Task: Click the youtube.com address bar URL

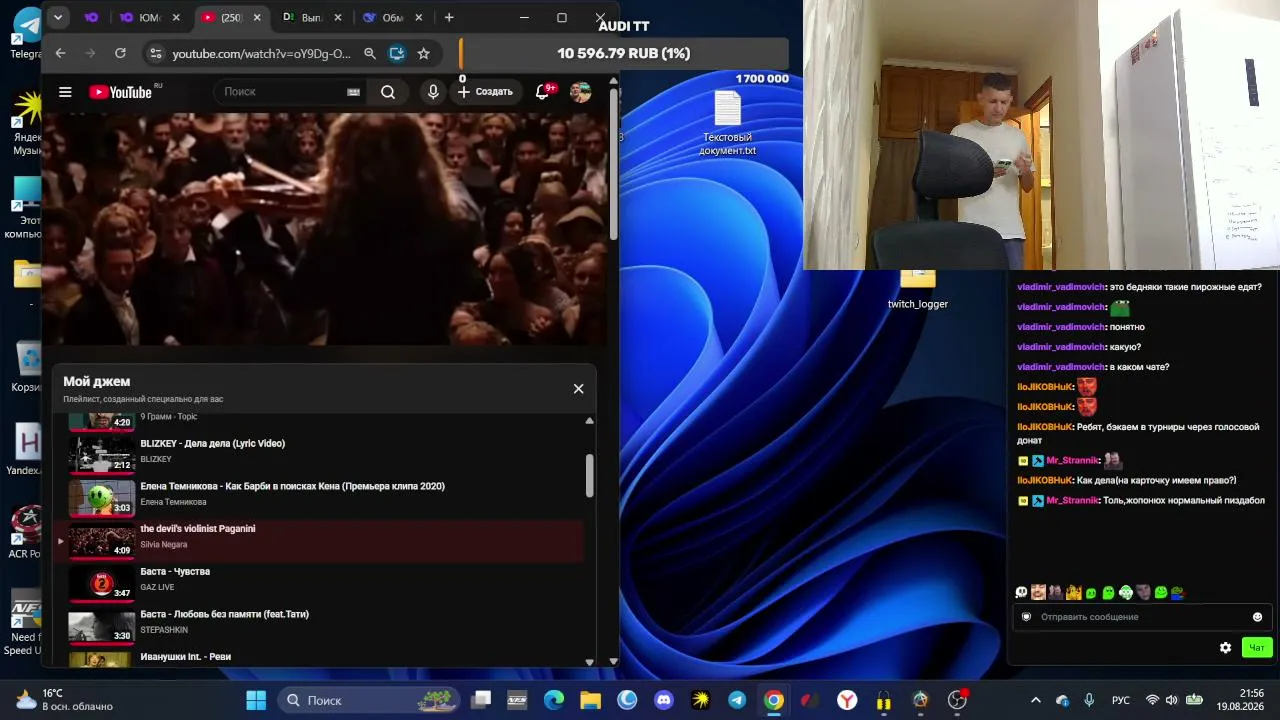Action: click(x=261, y=53)
